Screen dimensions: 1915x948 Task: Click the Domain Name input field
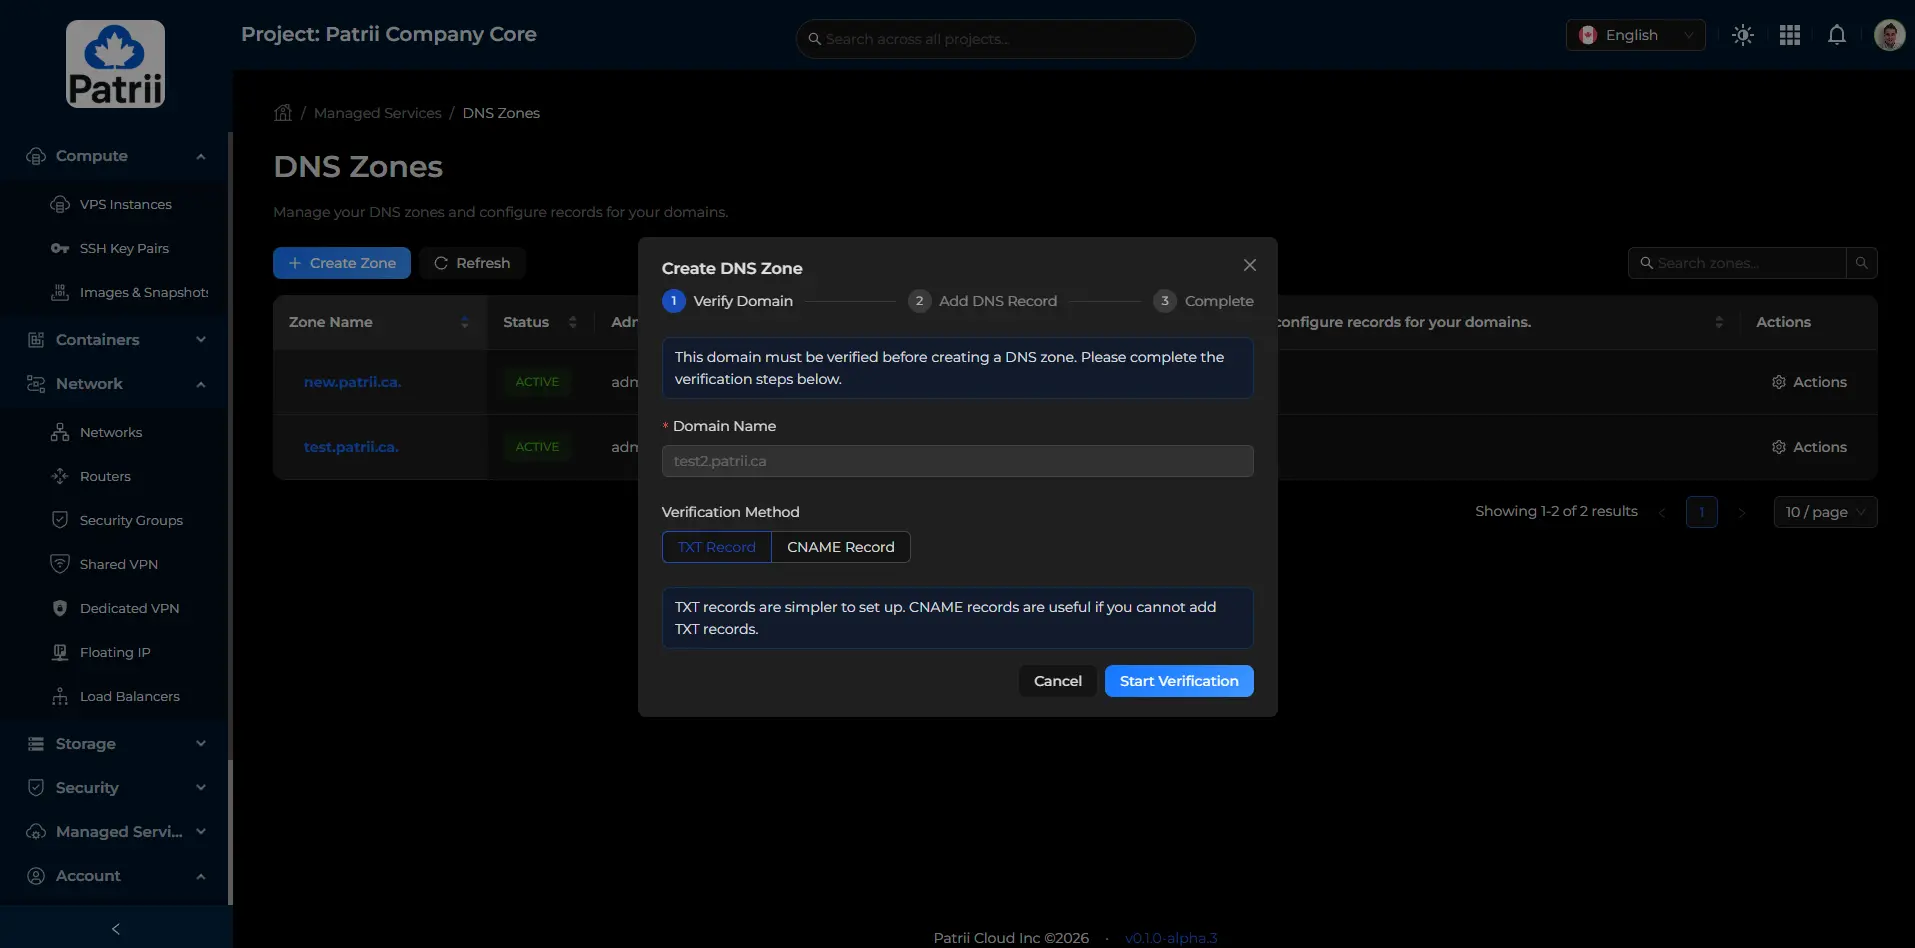(x=957, y=461)
